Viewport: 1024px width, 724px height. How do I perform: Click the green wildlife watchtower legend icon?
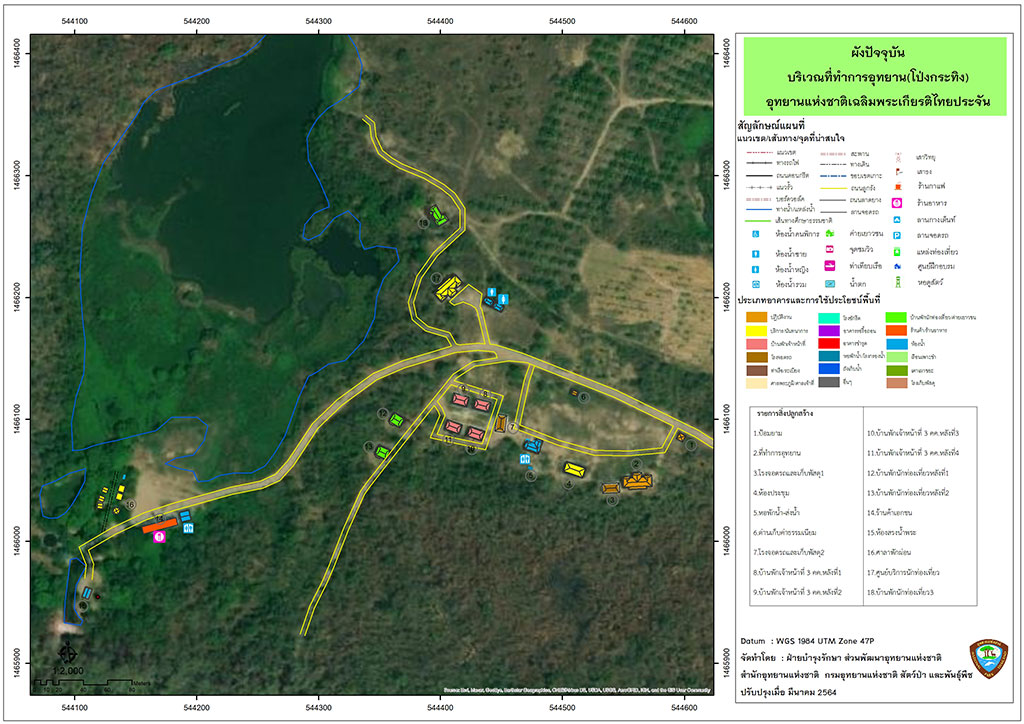898,283
